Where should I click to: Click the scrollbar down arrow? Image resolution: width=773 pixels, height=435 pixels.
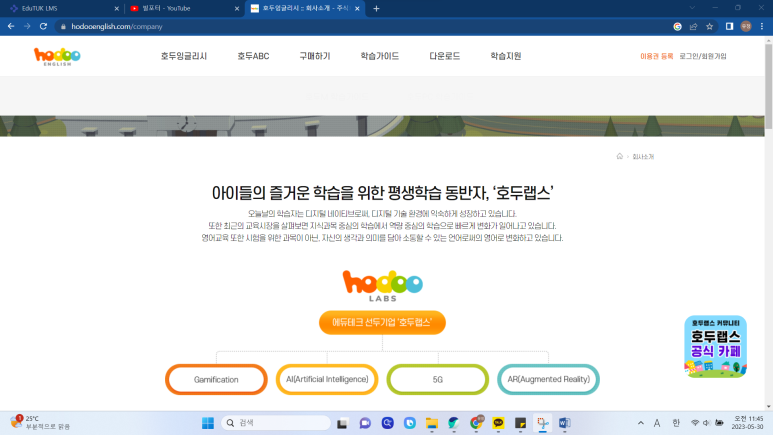coord(769,407)
